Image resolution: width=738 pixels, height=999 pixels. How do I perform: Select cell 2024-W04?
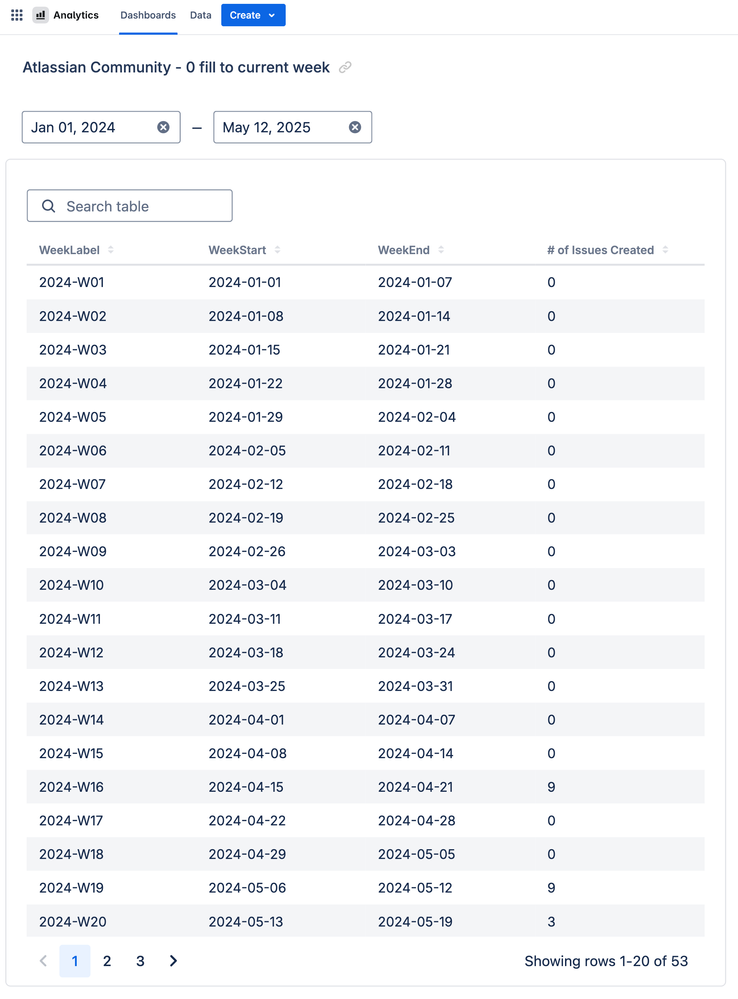[x=73, y=384]
